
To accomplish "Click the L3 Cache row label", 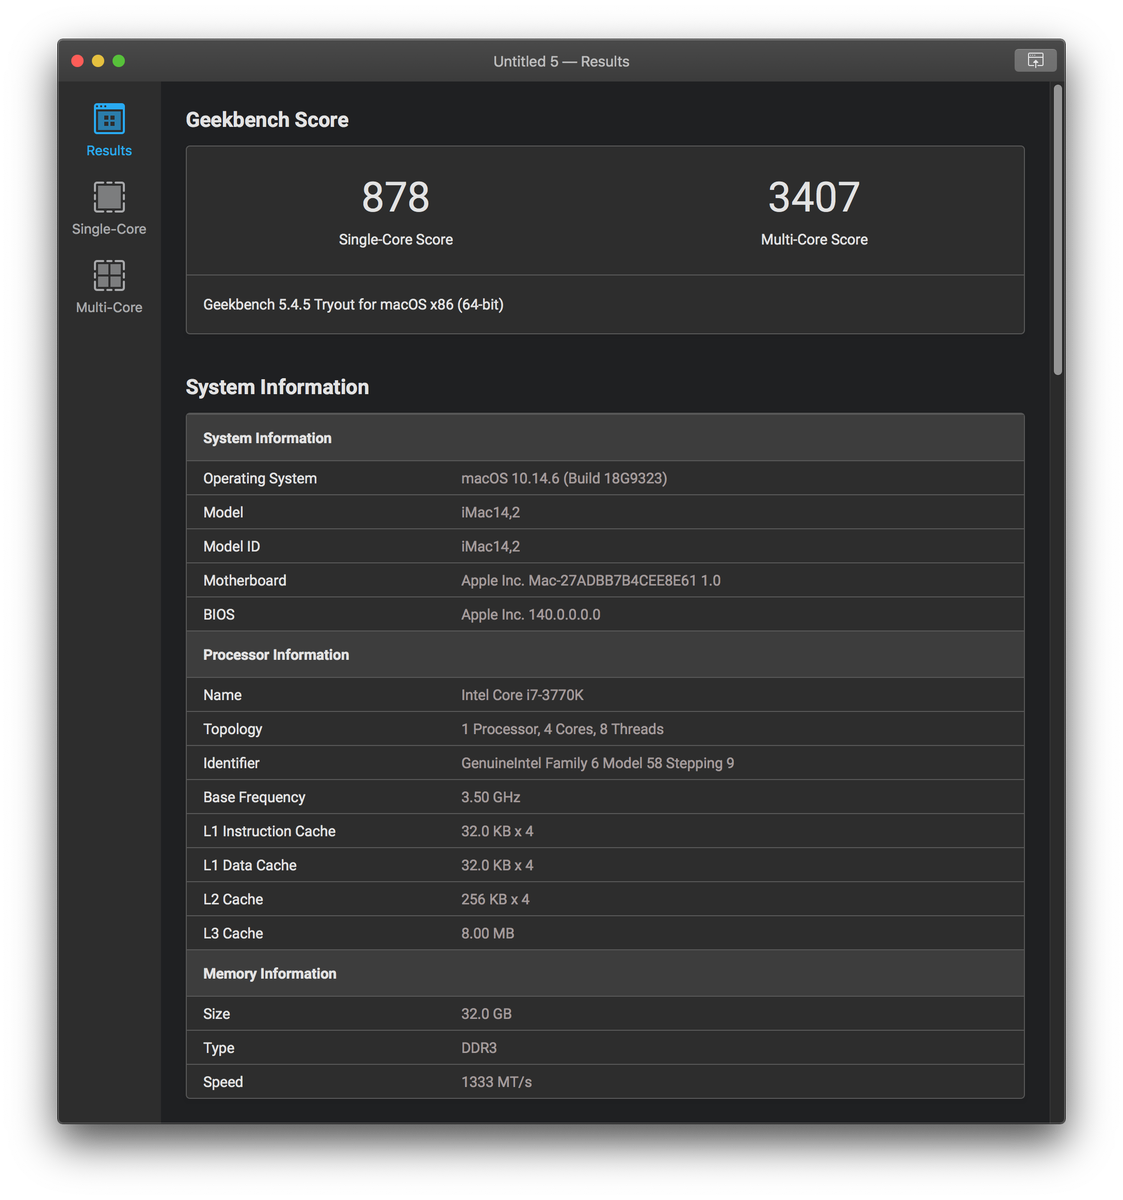I will point(233,933).
